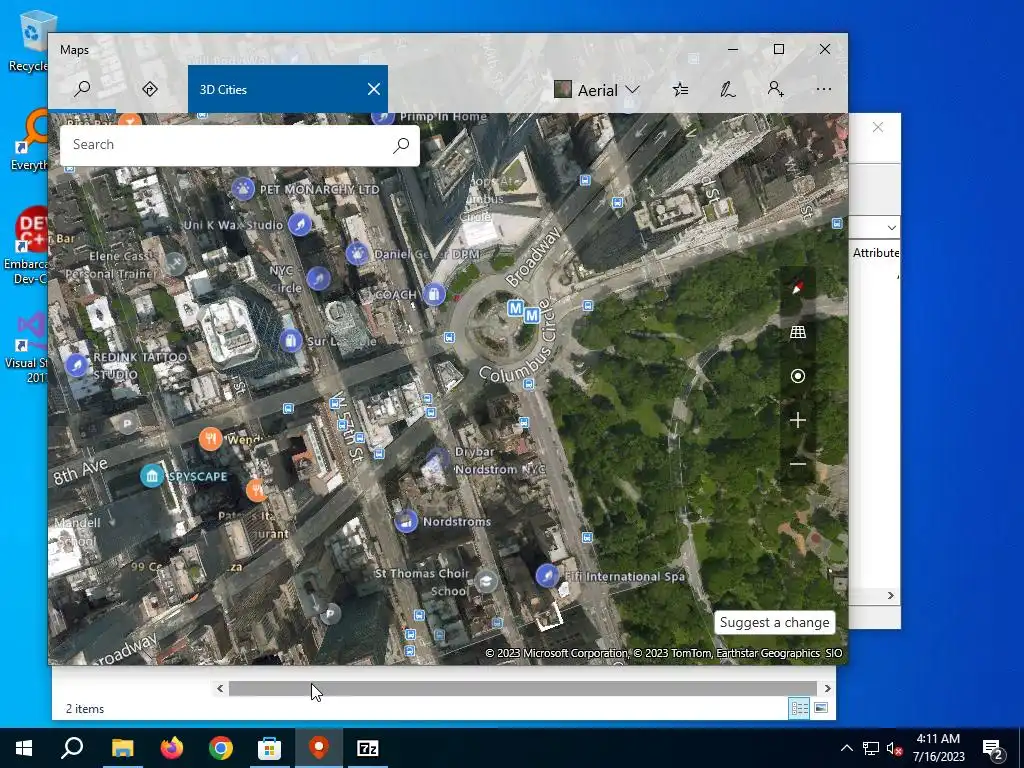The width and height of the screenshot is (1024, 768).
Task: Zoom in with the plus button
Action: [x=797, y=420]
